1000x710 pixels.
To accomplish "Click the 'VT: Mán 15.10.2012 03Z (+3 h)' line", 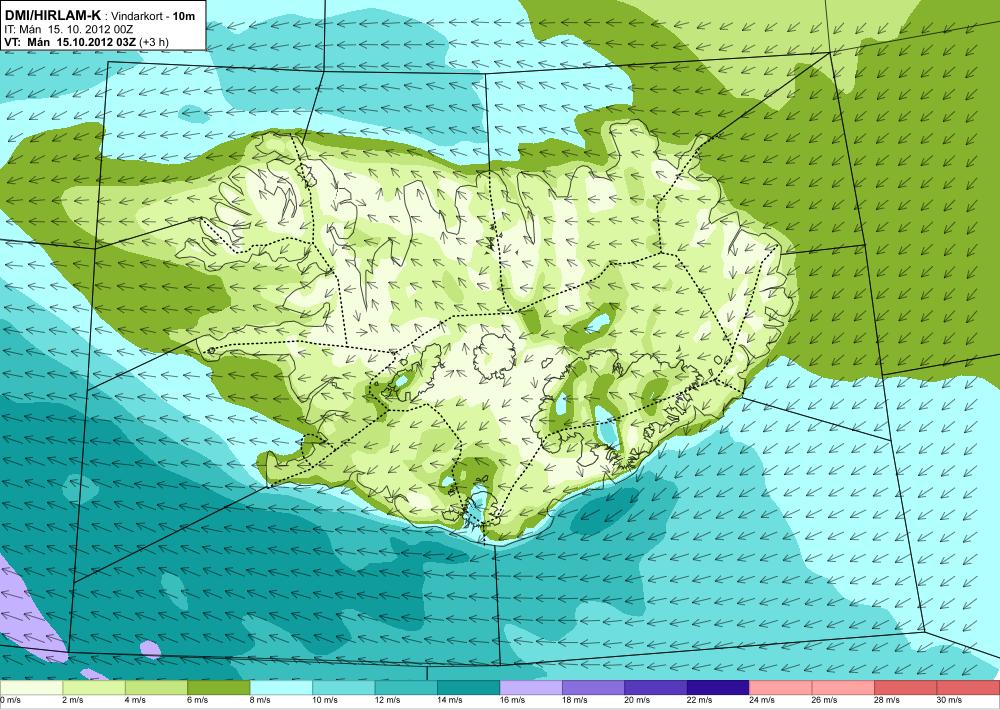I will [x=87, y=42].
